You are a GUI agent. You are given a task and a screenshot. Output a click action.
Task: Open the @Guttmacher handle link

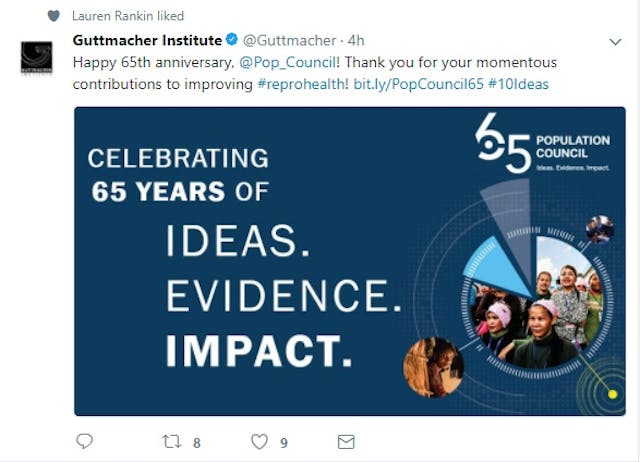click(289, 40)
